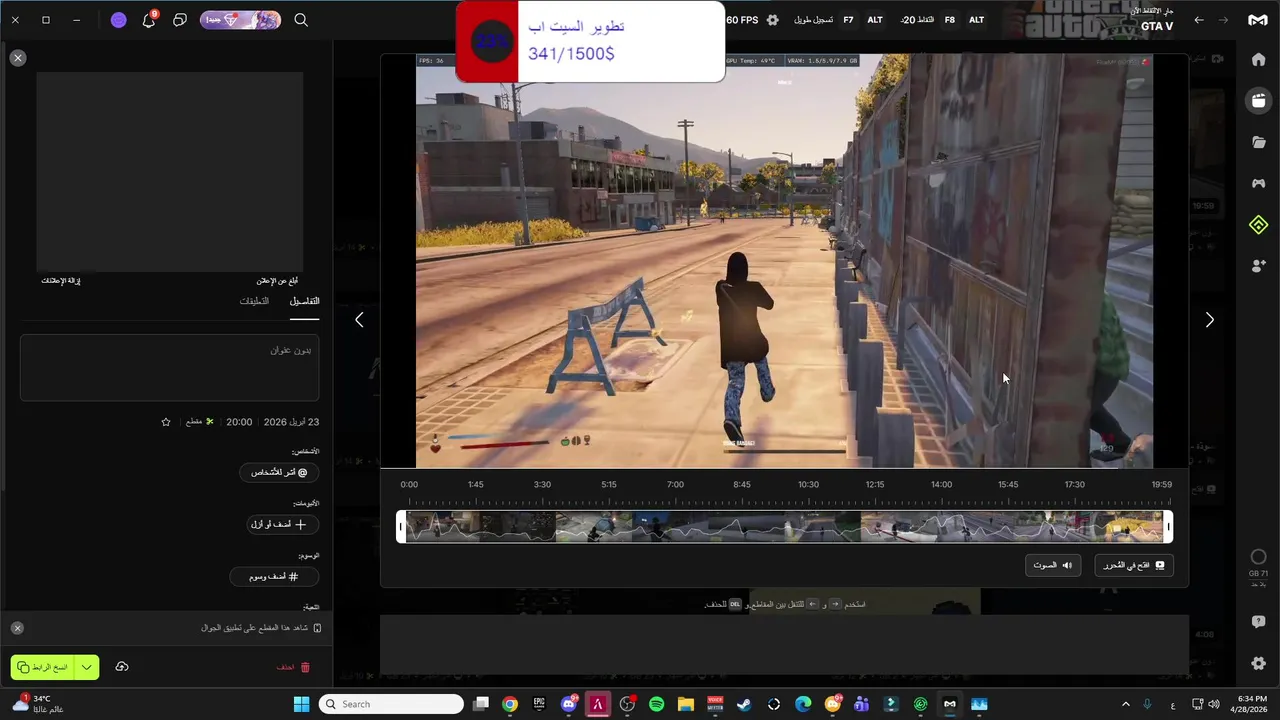
Task: Open the recording settings gear next to 60 FPS
Action: click(772, 20)
